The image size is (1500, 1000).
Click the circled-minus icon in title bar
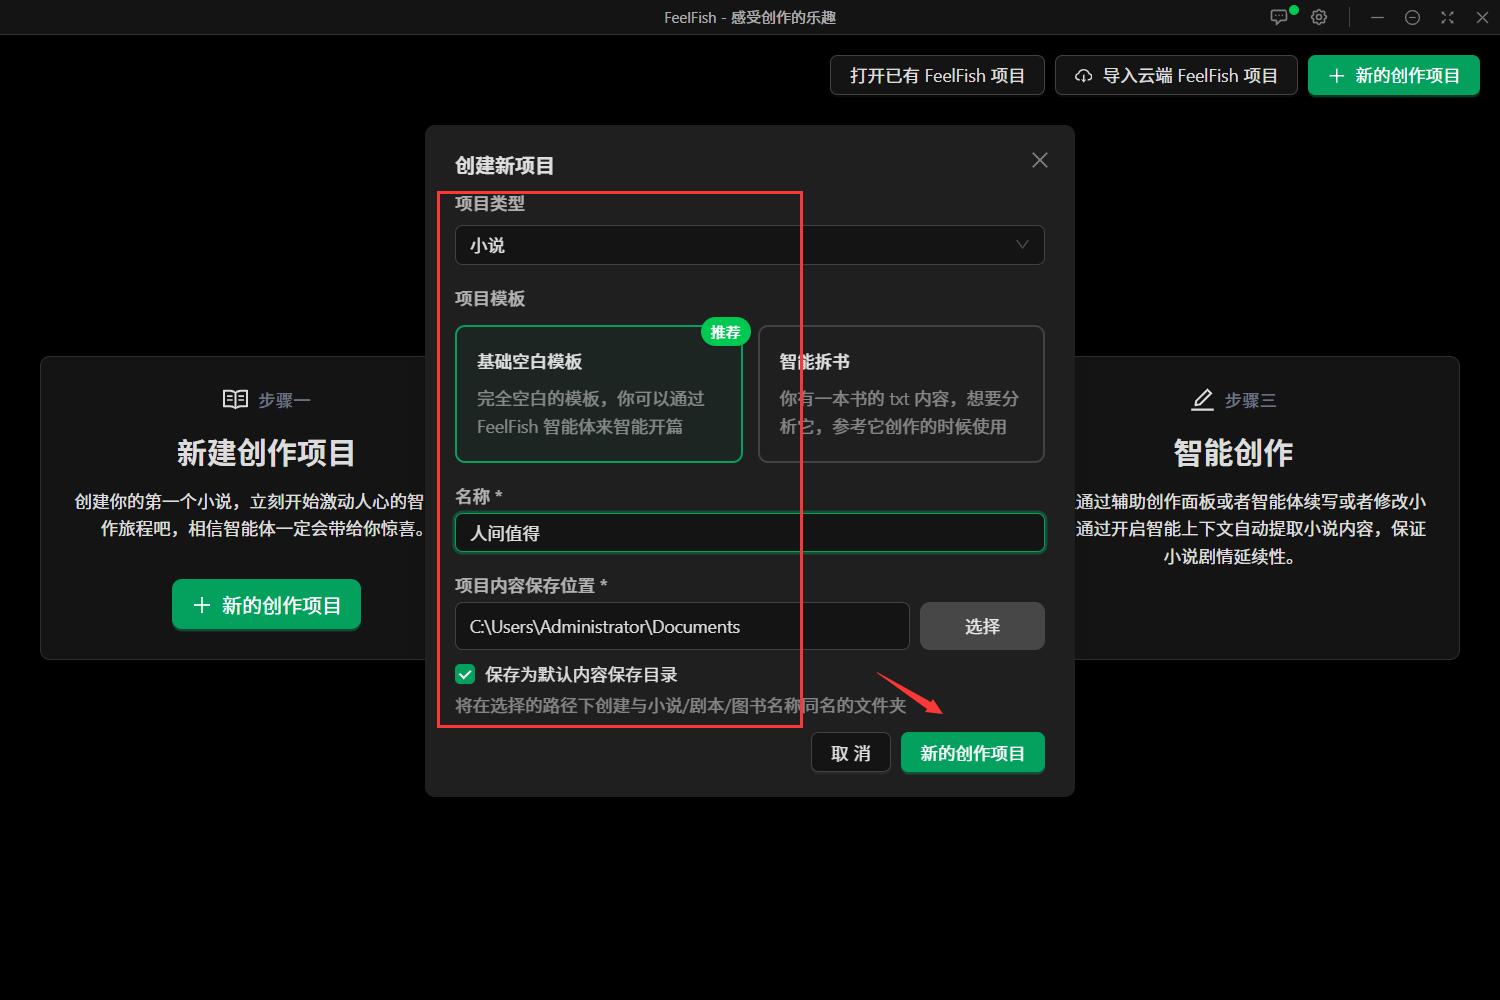click(1412, 17)
